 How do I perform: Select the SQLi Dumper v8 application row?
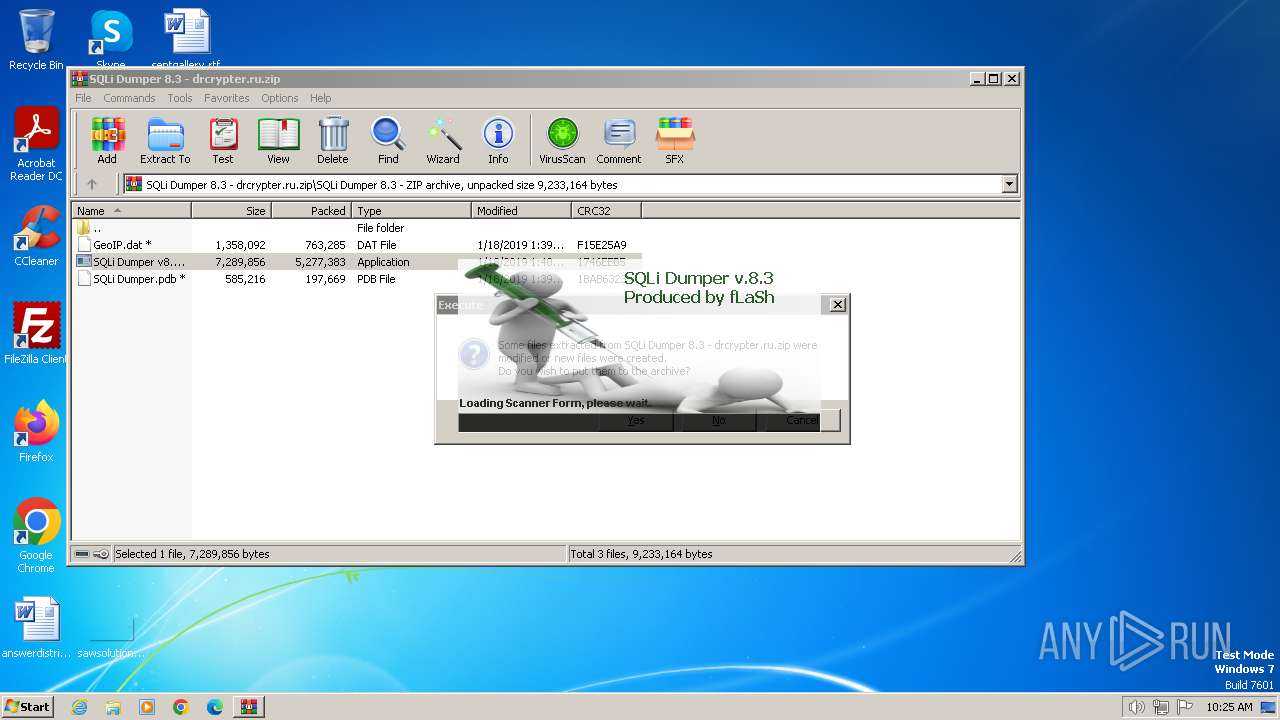(357, 262)
